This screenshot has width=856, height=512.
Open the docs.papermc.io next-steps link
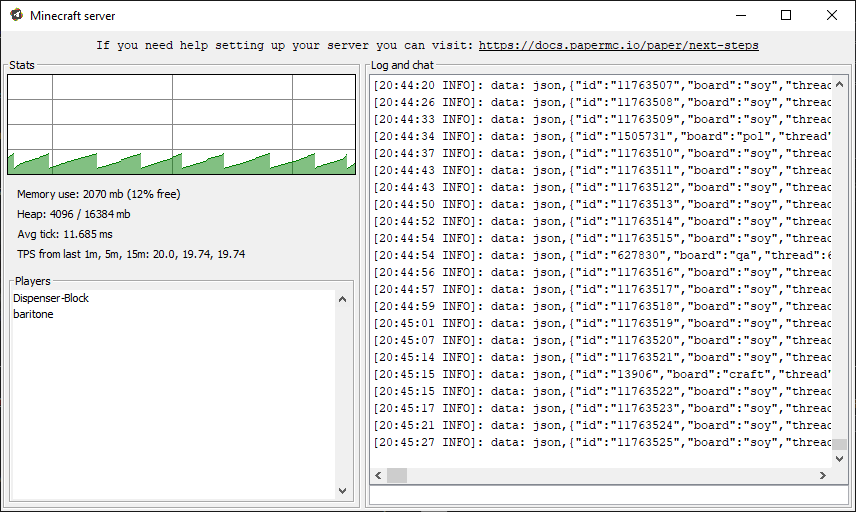[618, 45]
